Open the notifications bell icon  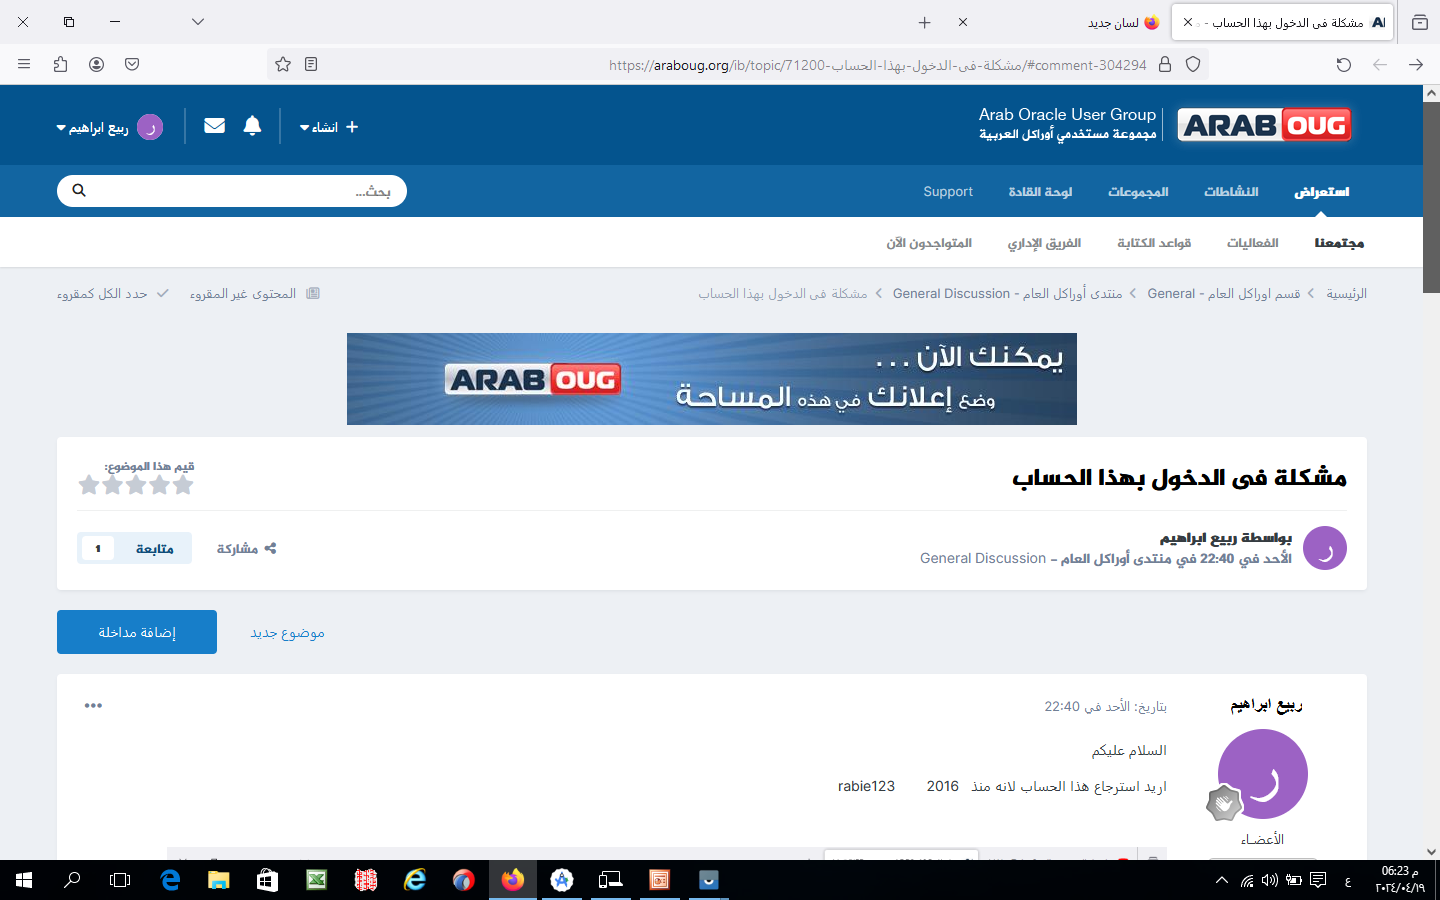coord(252,126)
